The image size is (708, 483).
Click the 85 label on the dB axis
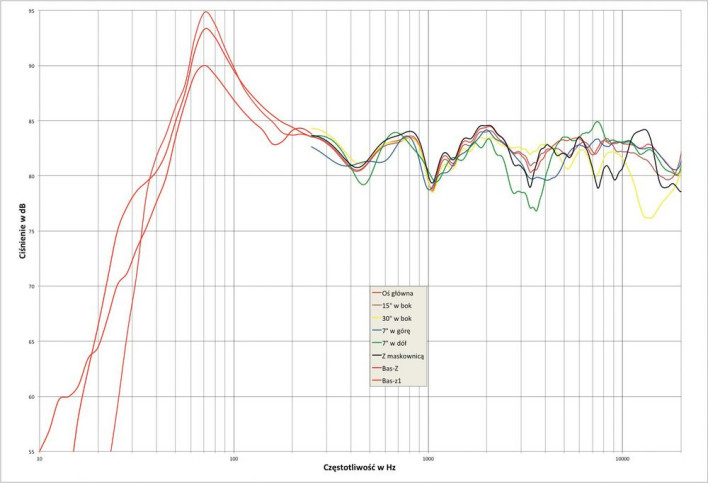[x=31, y=121]
